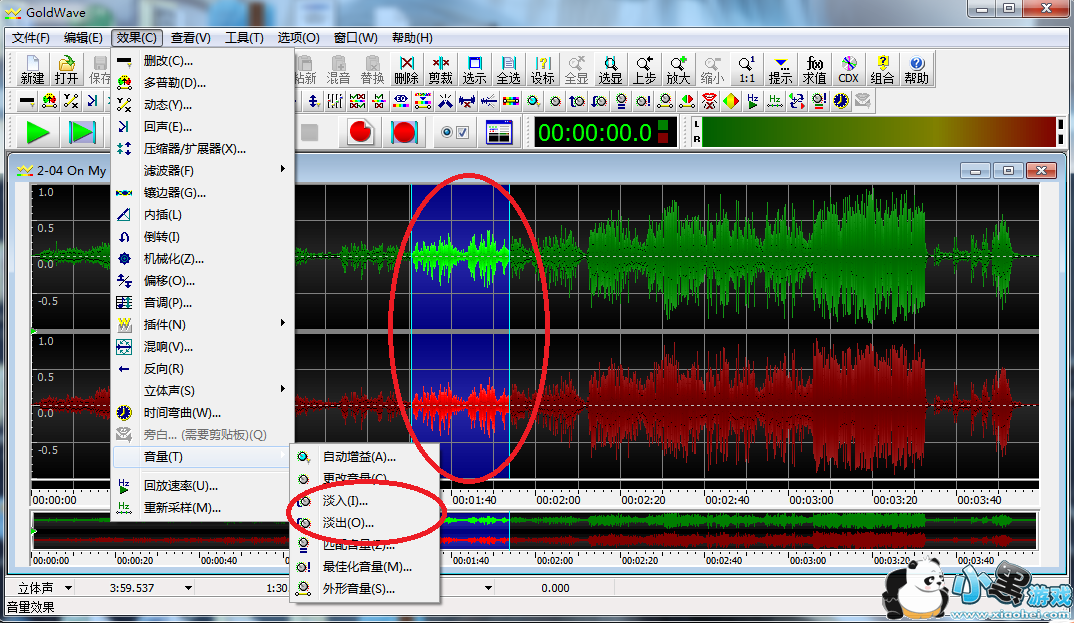This screenshot has height=623, width=1074.
Task: Open the CDX audio extraction tool
Action: pos(848,69)
